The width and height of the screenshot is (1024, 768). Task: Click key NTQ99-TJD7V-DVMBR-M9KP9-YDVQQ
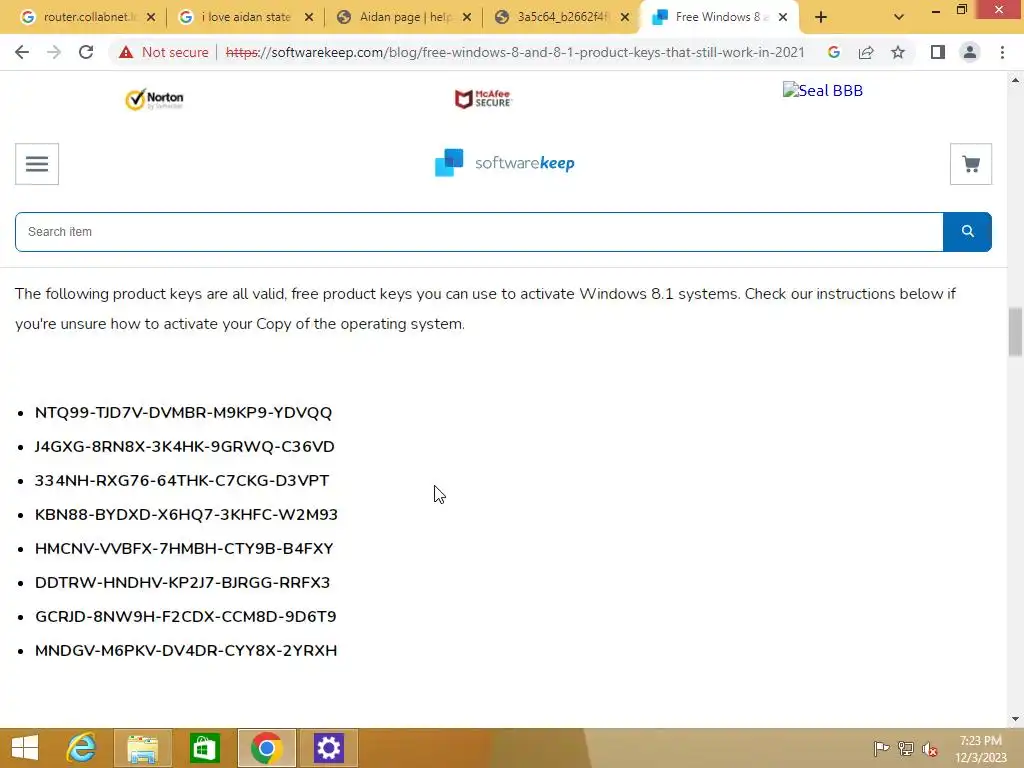184,413
